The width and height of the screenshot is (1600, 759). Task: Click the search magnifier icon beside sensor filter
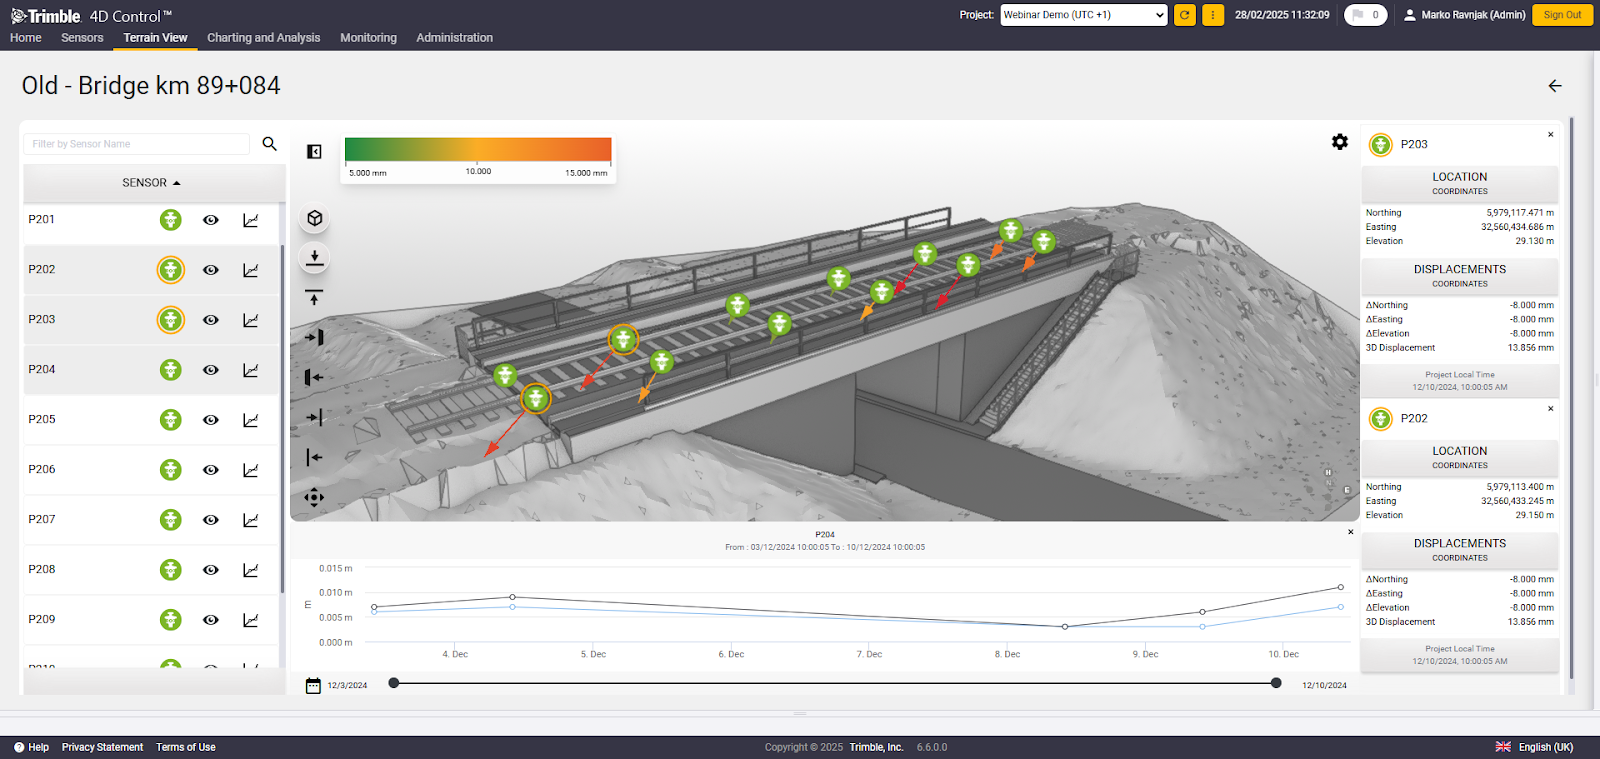pos(269,144)
